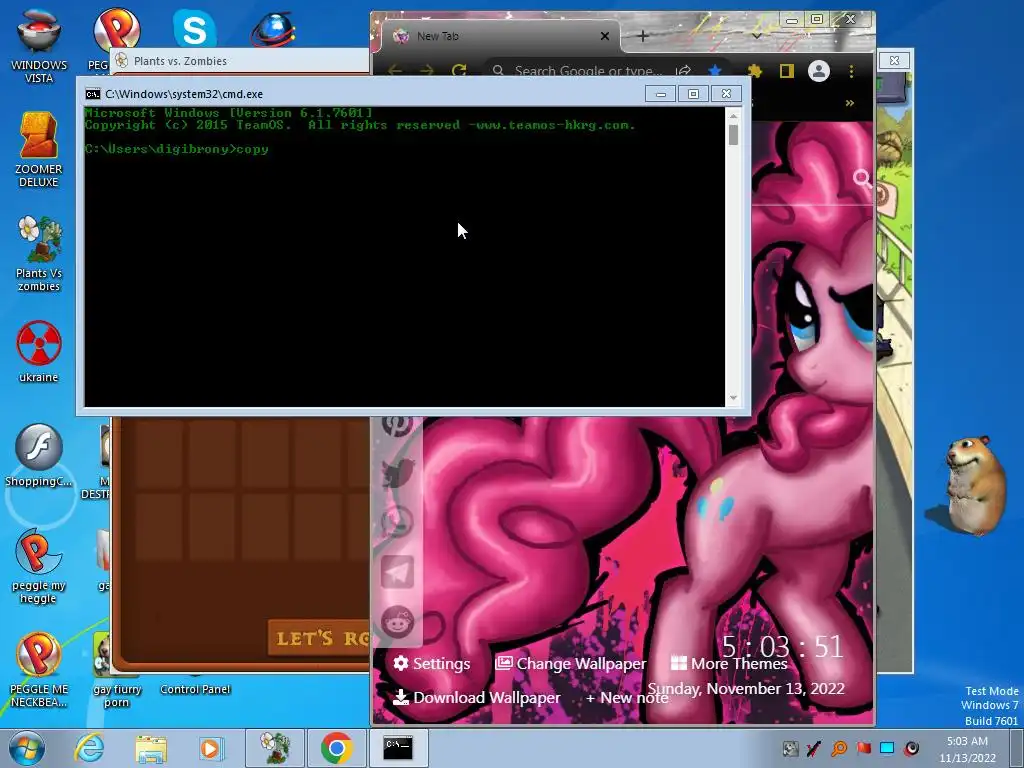This screenshot has height=768, width=1024.
Task: Reload the Chrome page
Action: [x=459, y=71]
